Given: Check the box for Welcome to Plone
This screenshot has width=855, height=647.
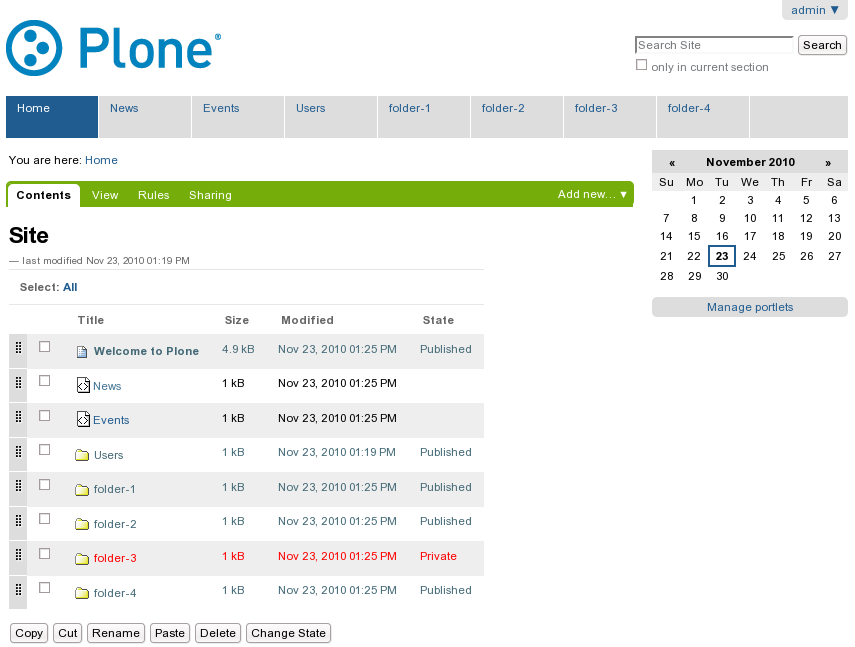Looking at the screenshot, I should (45, 347).
